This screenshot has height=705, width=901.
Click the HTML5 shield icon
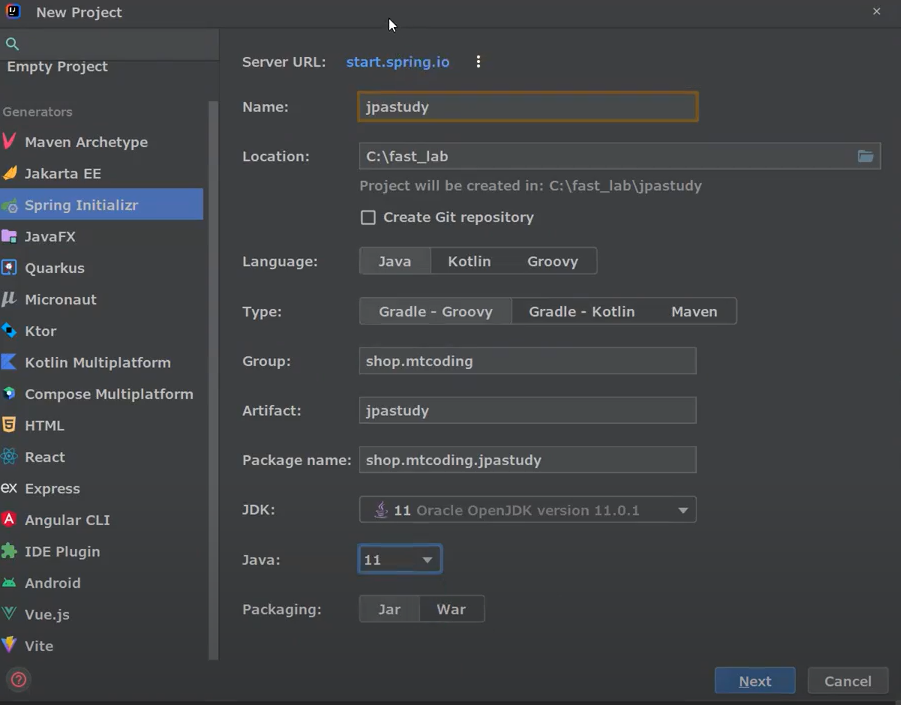click(9, 425)
